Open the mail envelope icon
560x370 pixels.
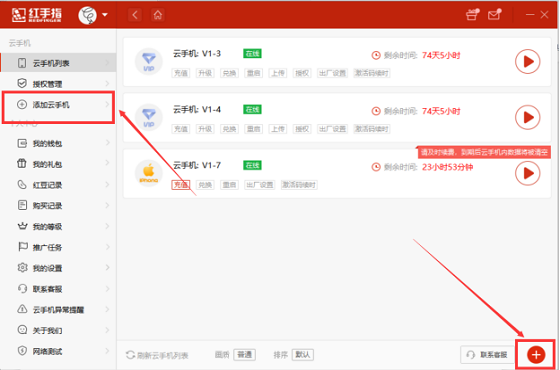pos(494,15)
